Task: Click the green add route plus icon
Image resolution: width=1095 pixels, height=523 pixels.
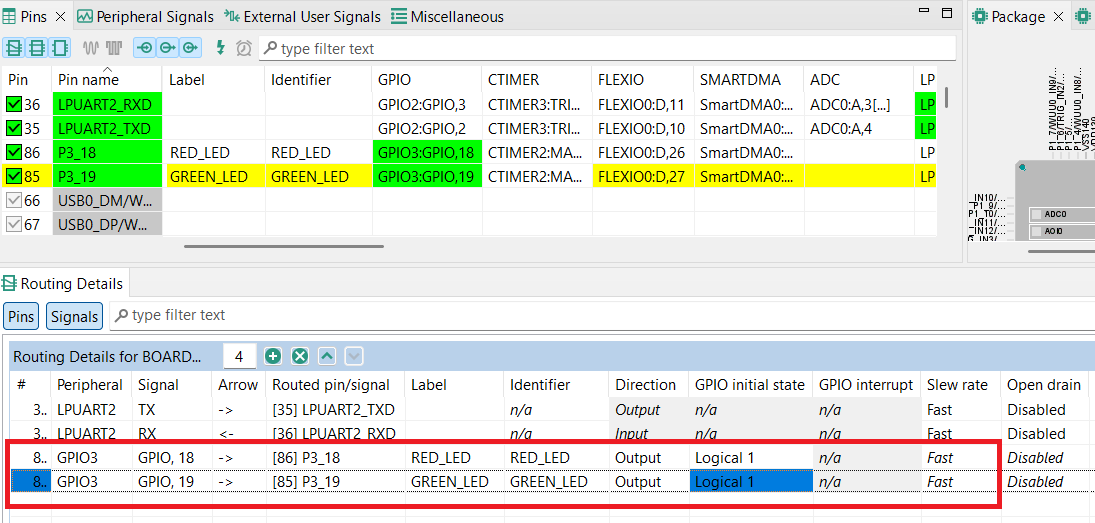Action: coord(273,356)
